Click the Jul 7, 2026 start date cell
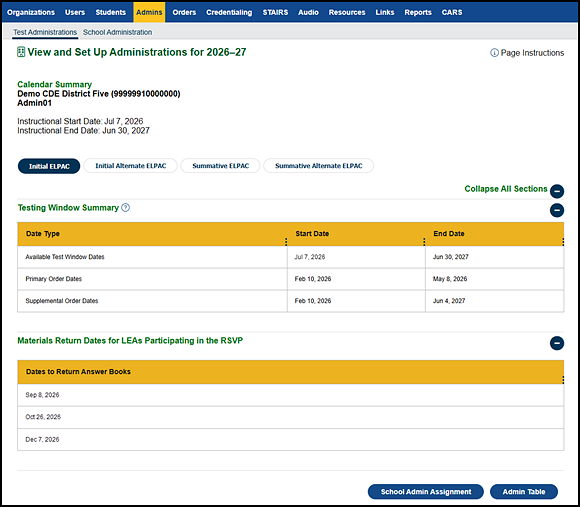 [356, 257]
